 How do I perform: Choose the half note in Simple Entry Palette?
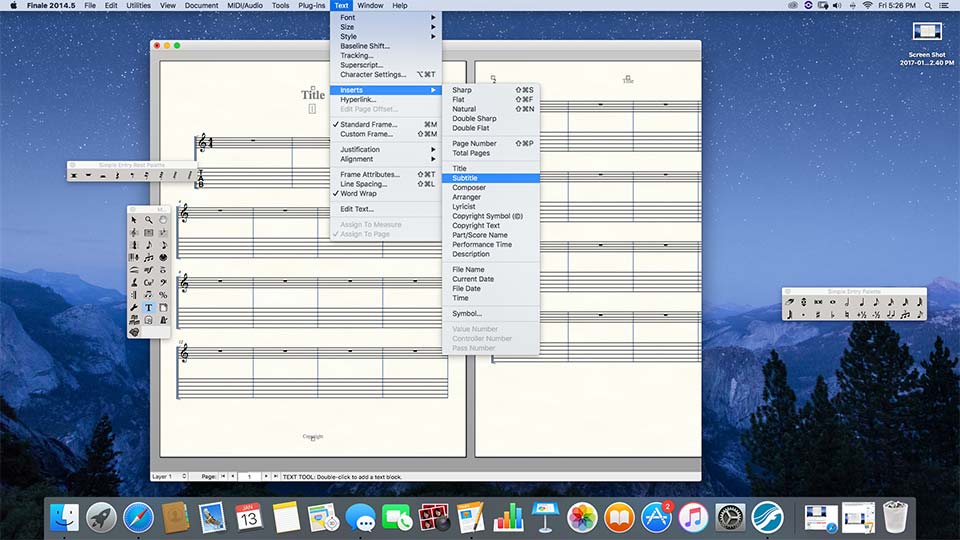(847, 302)
